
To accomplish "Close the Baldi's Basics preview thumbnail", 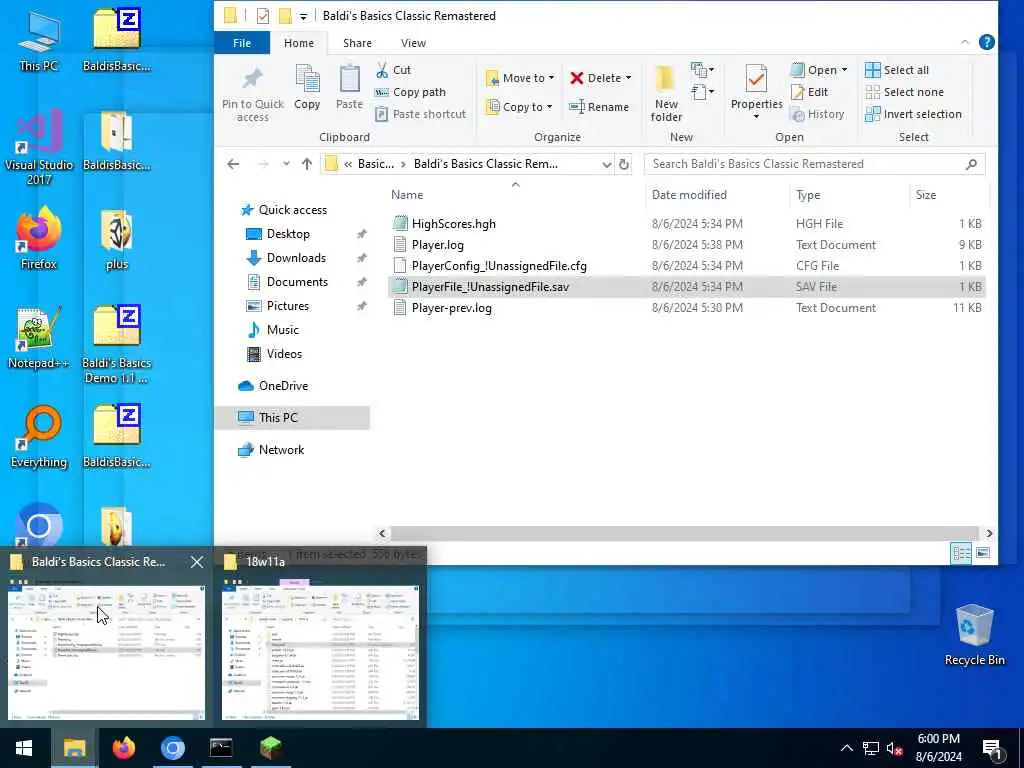I will [197, 562].
